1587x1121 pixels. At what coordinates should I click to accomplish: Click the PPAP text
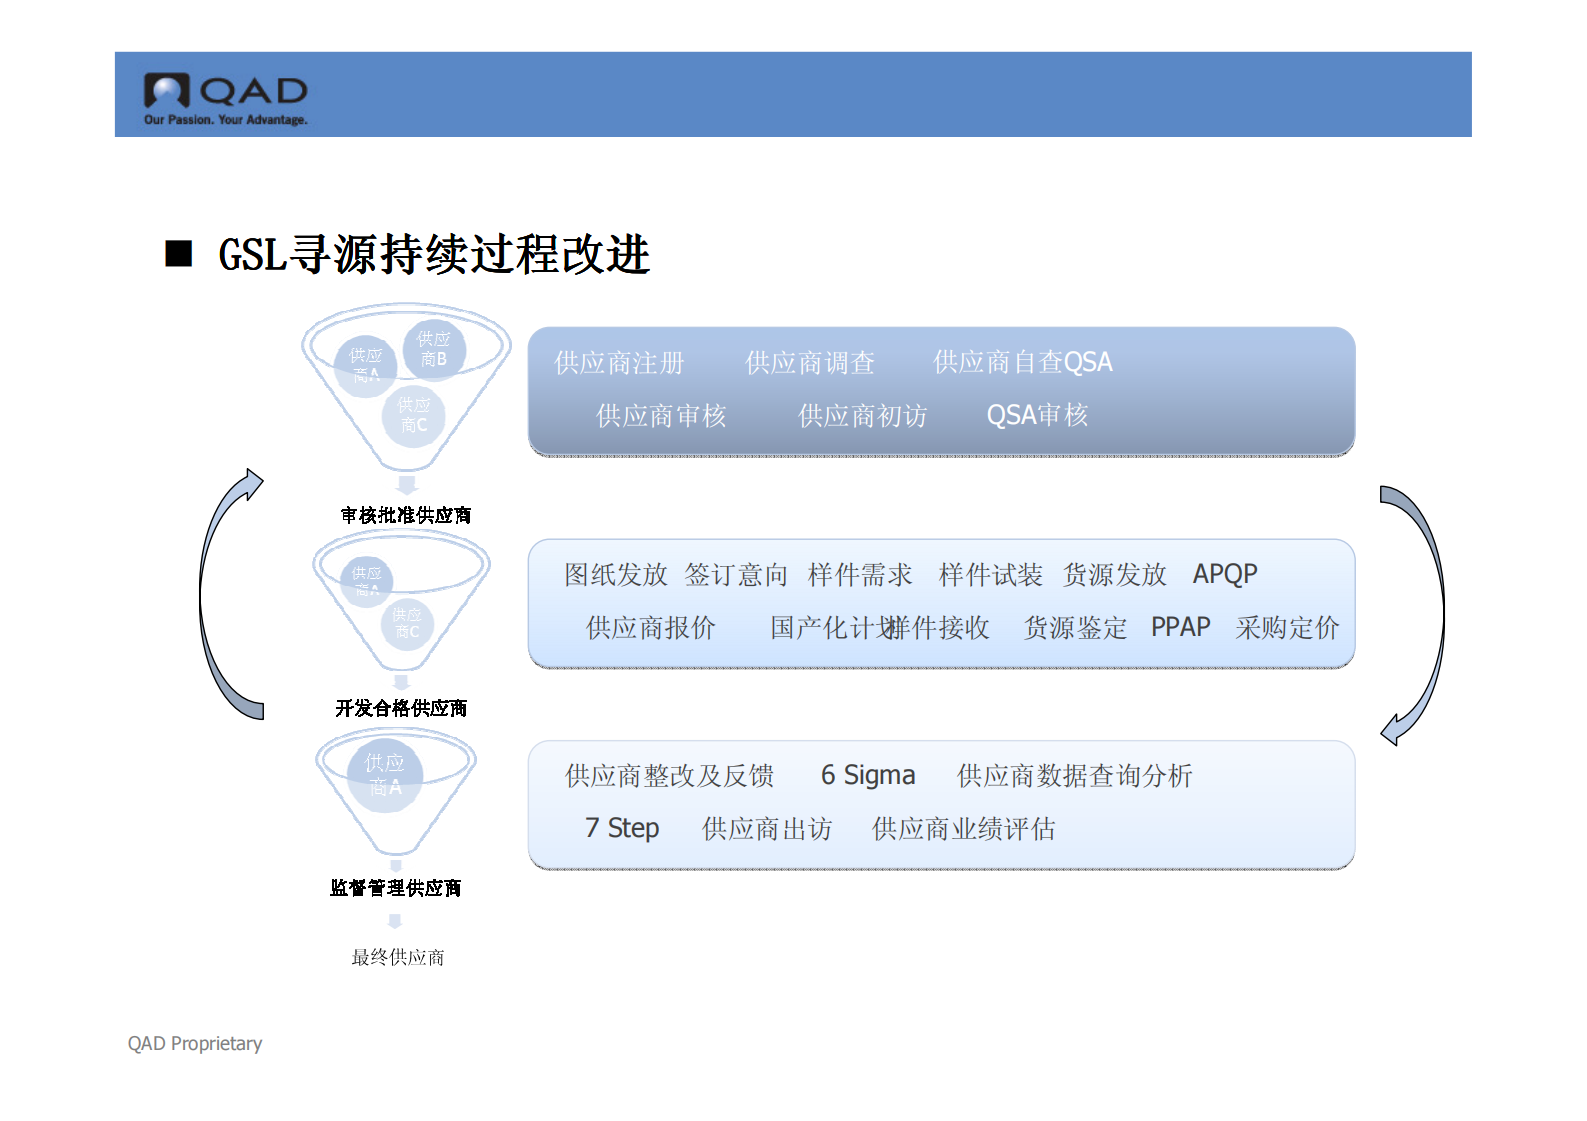(x=1181, y=627)
